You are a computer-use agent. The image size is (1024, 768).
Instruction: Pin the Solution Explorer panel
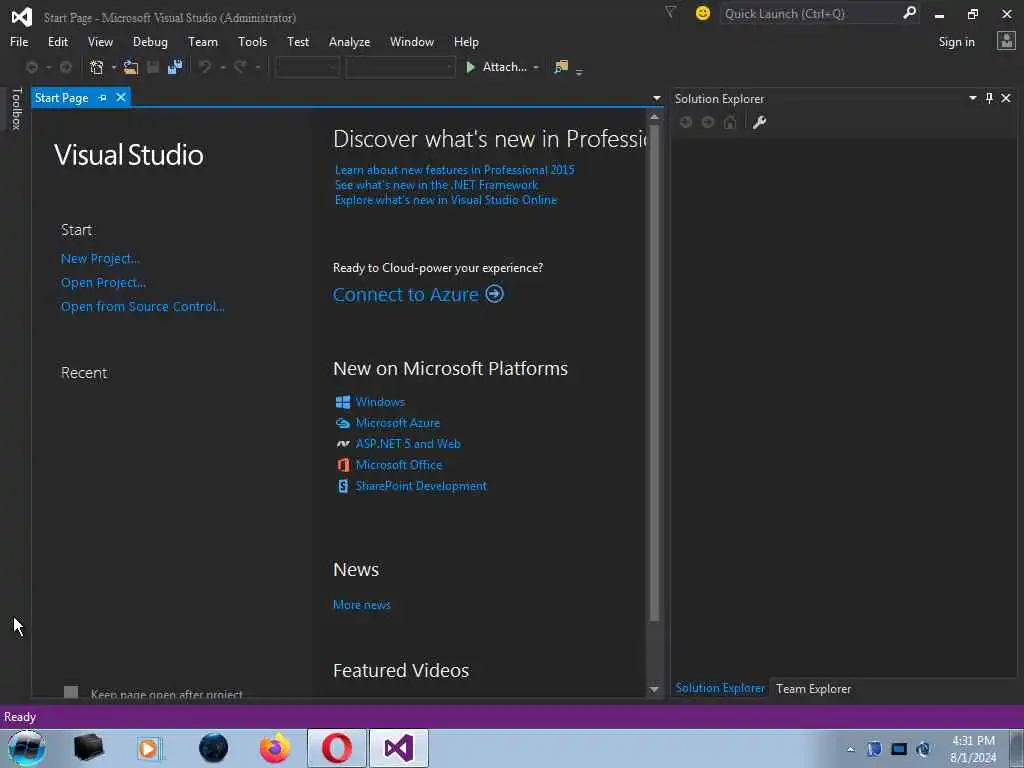[x=989, y=98]
